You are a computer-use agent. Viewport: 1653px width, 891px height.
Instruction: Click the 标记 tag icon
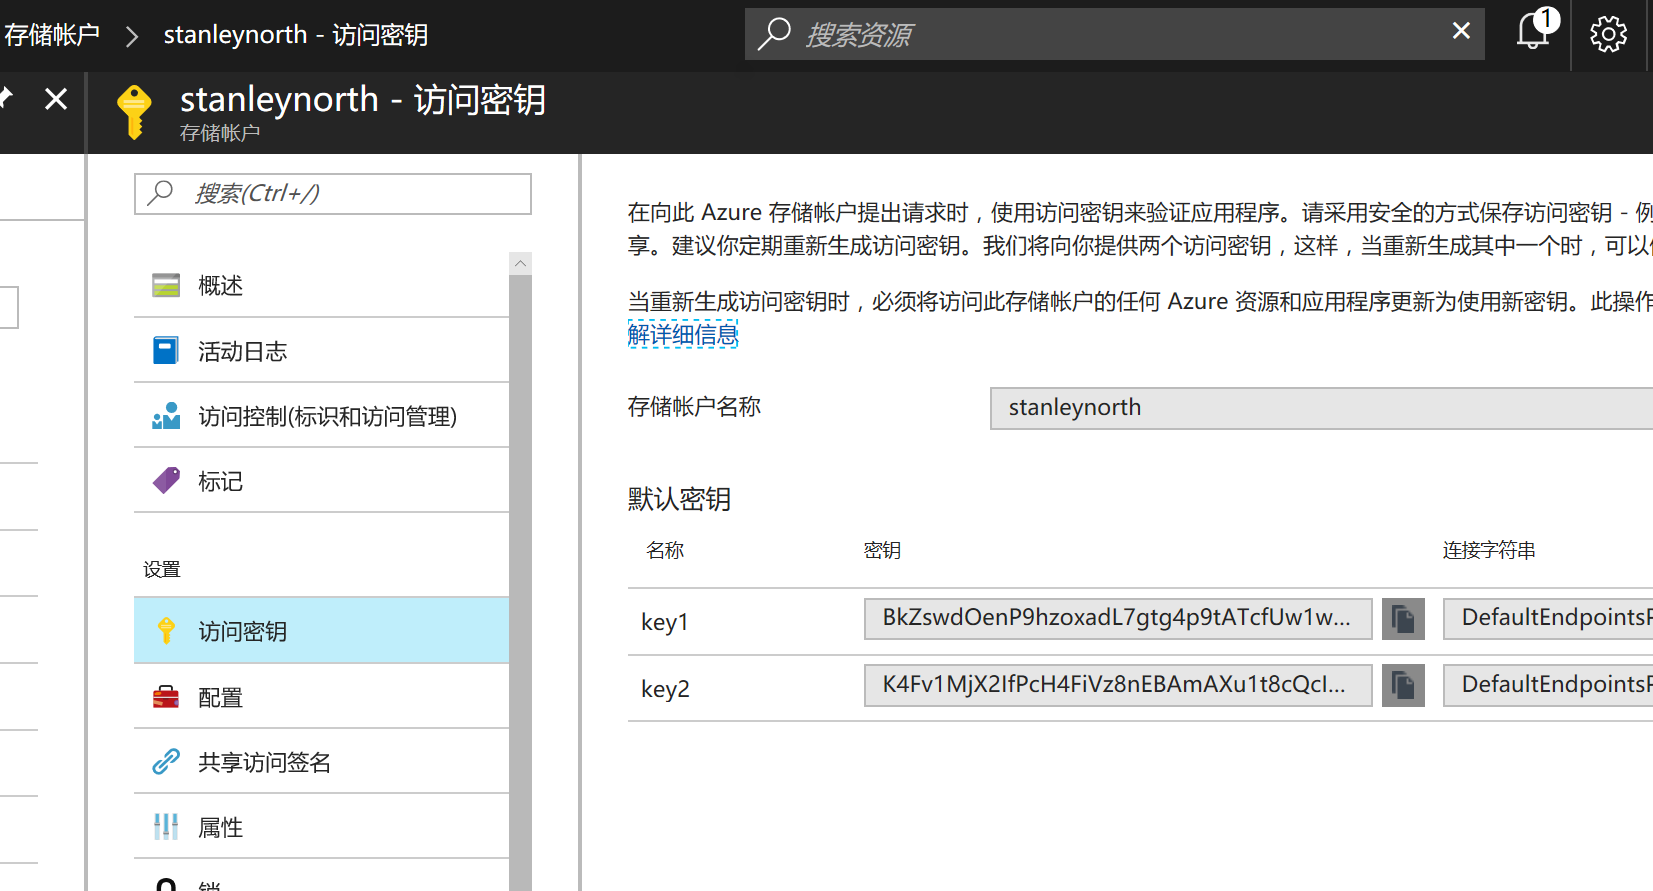[166, 481]
